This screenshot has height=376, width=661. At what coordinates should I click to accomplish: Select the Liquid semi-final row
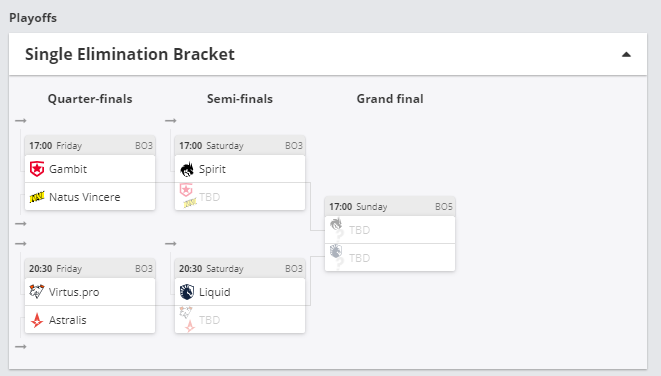click(240, 292)
